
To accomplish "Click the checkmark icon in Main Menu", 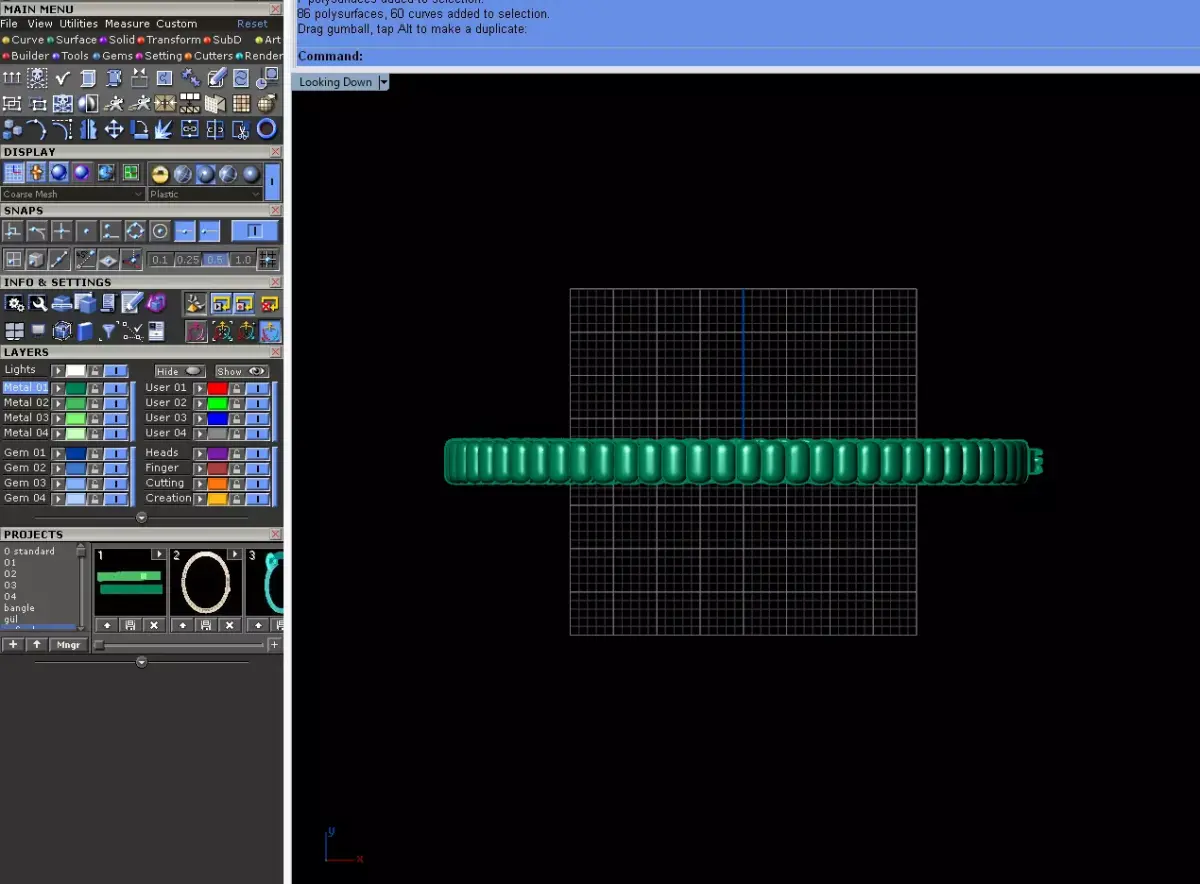I will point(63,78).
